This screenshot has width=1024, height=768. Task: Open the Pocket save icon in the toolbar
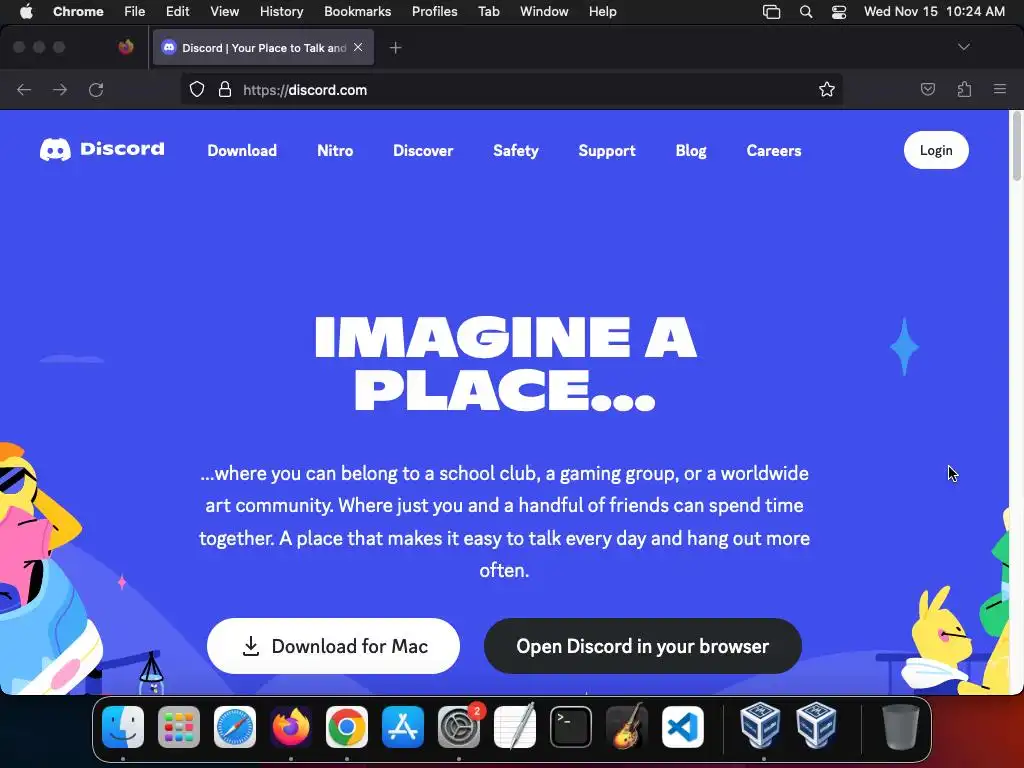927,89
